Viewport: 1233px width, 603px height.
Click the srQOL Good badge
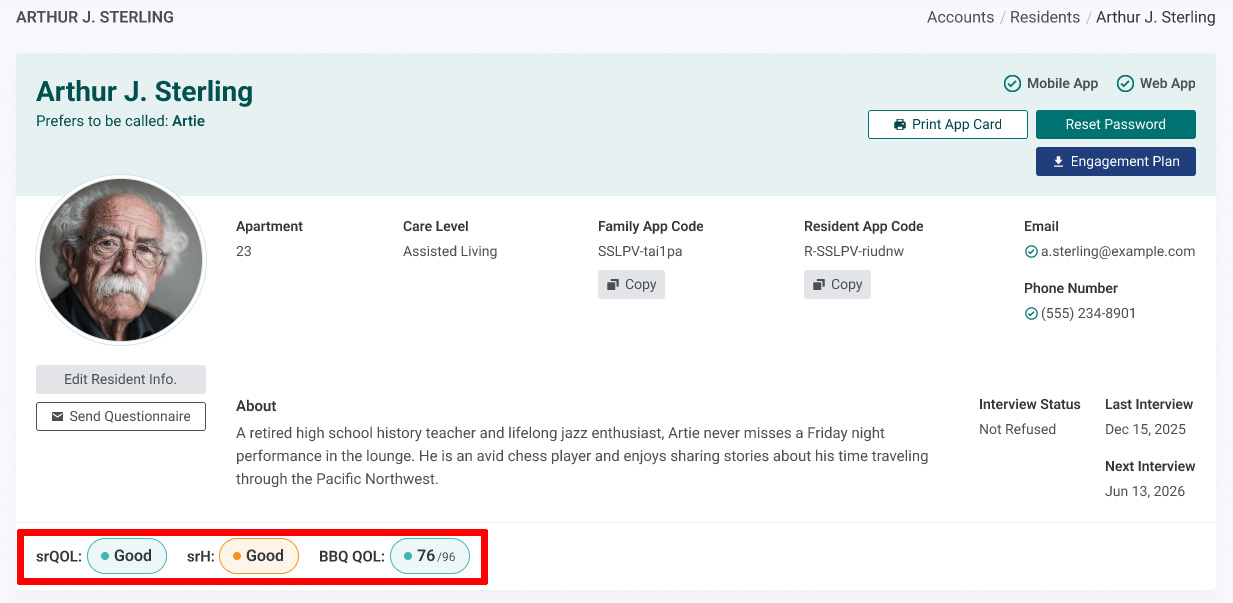click(127, 556)
